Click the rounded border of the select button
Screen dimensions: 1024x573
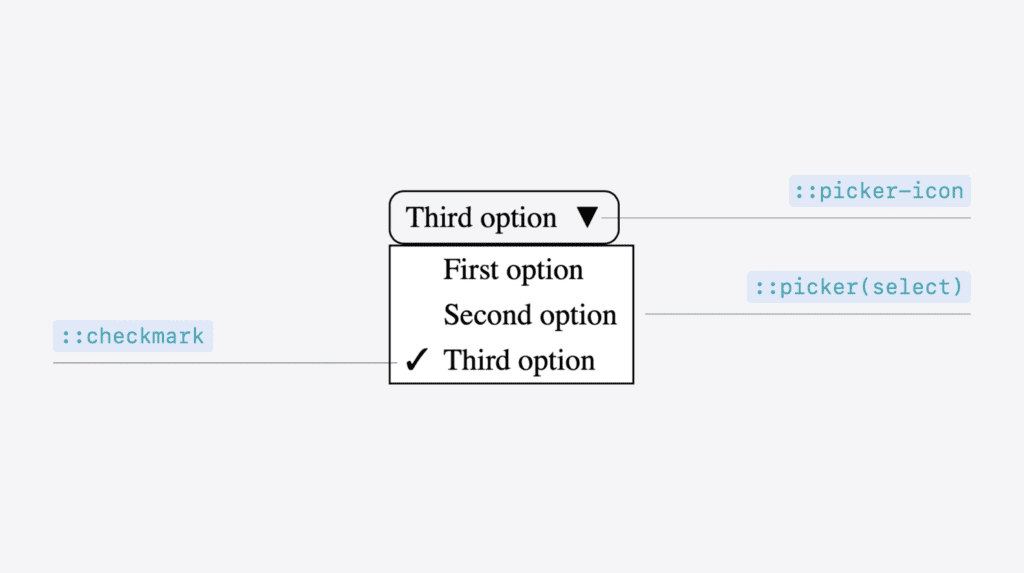tap(504, 191)
